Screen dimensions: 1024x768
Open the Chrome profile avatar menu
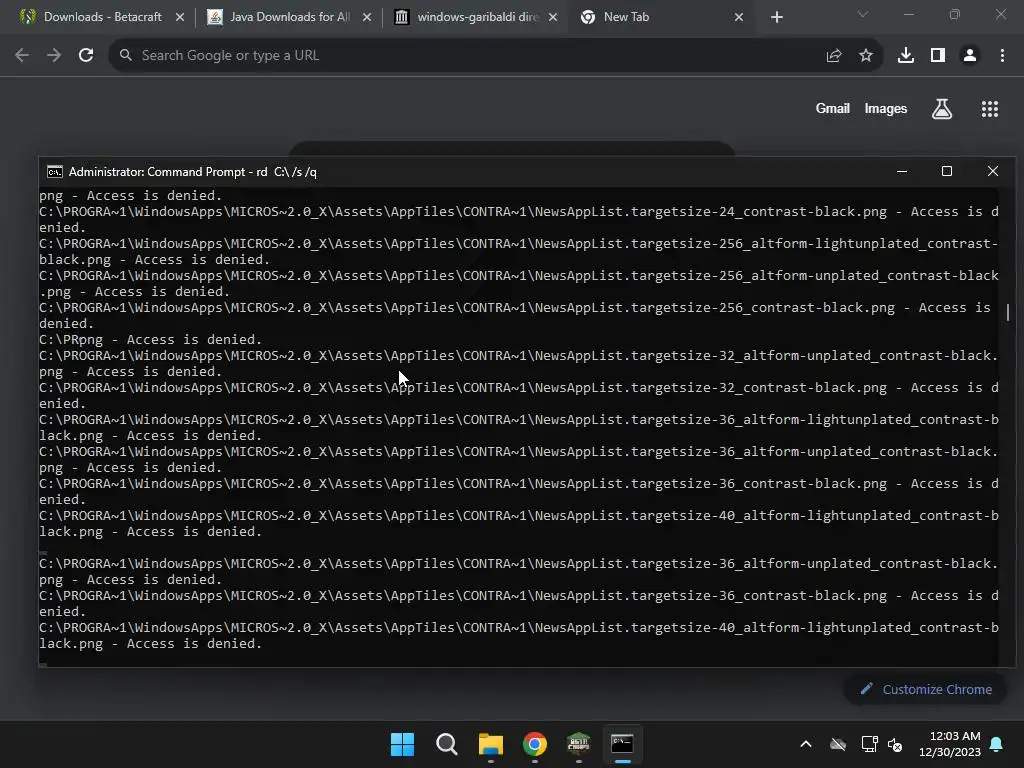970,56
